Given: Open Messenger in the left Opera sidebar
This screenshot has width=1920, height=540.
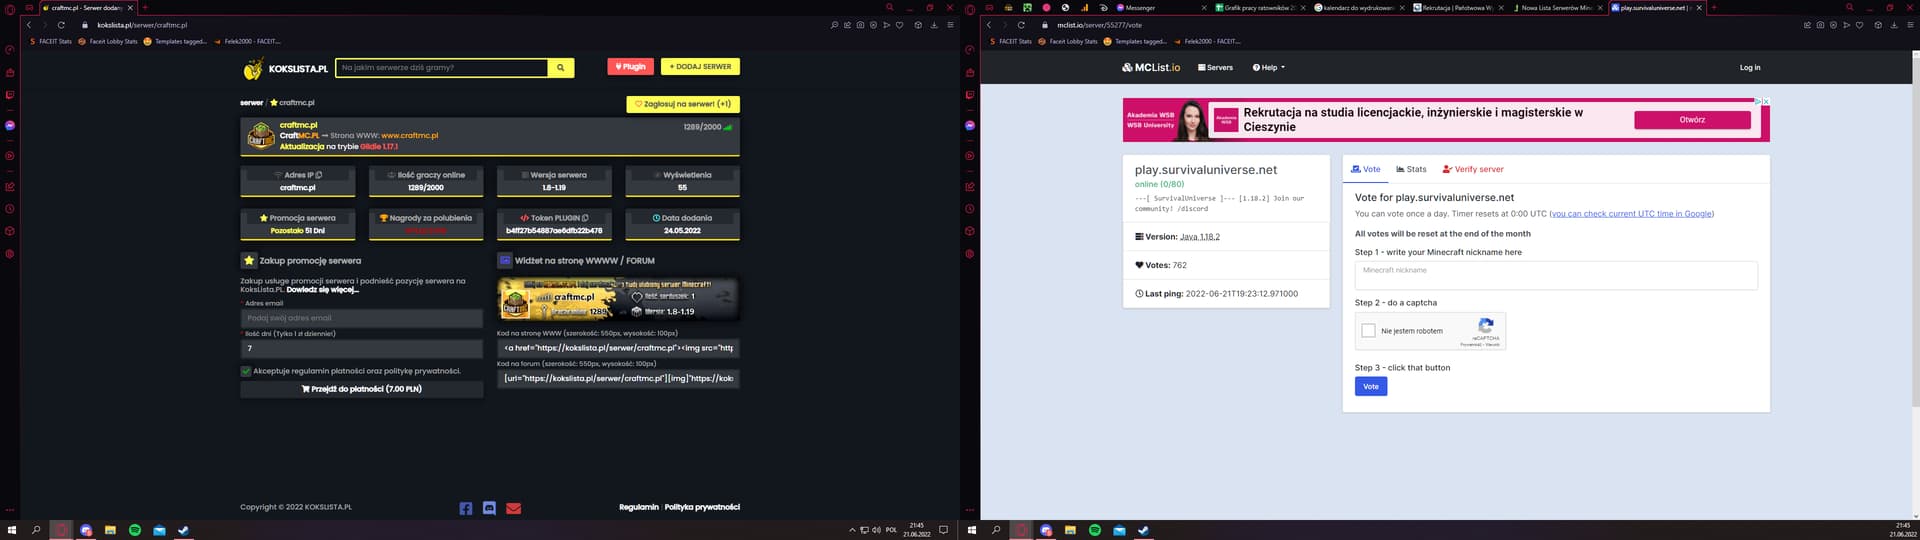Looking at the screenshot, I should (10, 126).
